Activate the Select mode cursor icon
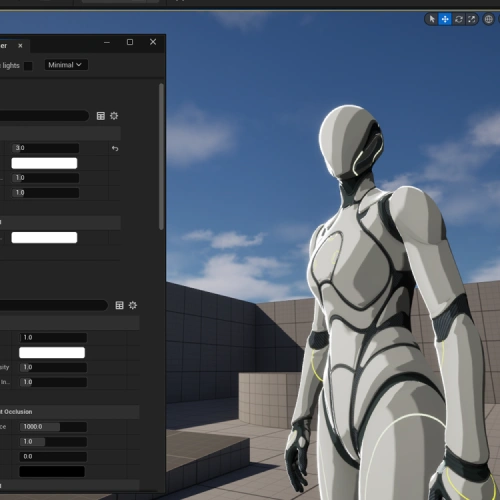 [x=432, y=19]
